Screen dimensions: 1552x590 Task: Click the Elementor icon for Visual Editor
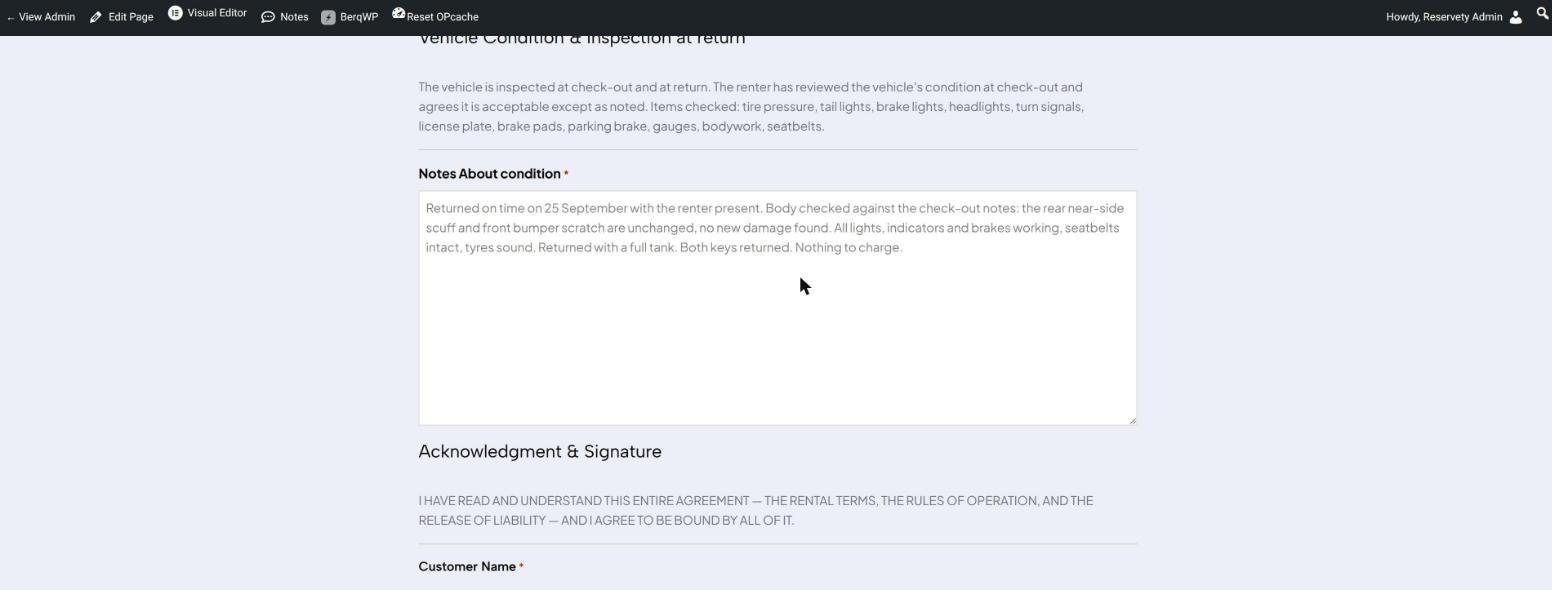pyautogui.click(x=175, y=14)
